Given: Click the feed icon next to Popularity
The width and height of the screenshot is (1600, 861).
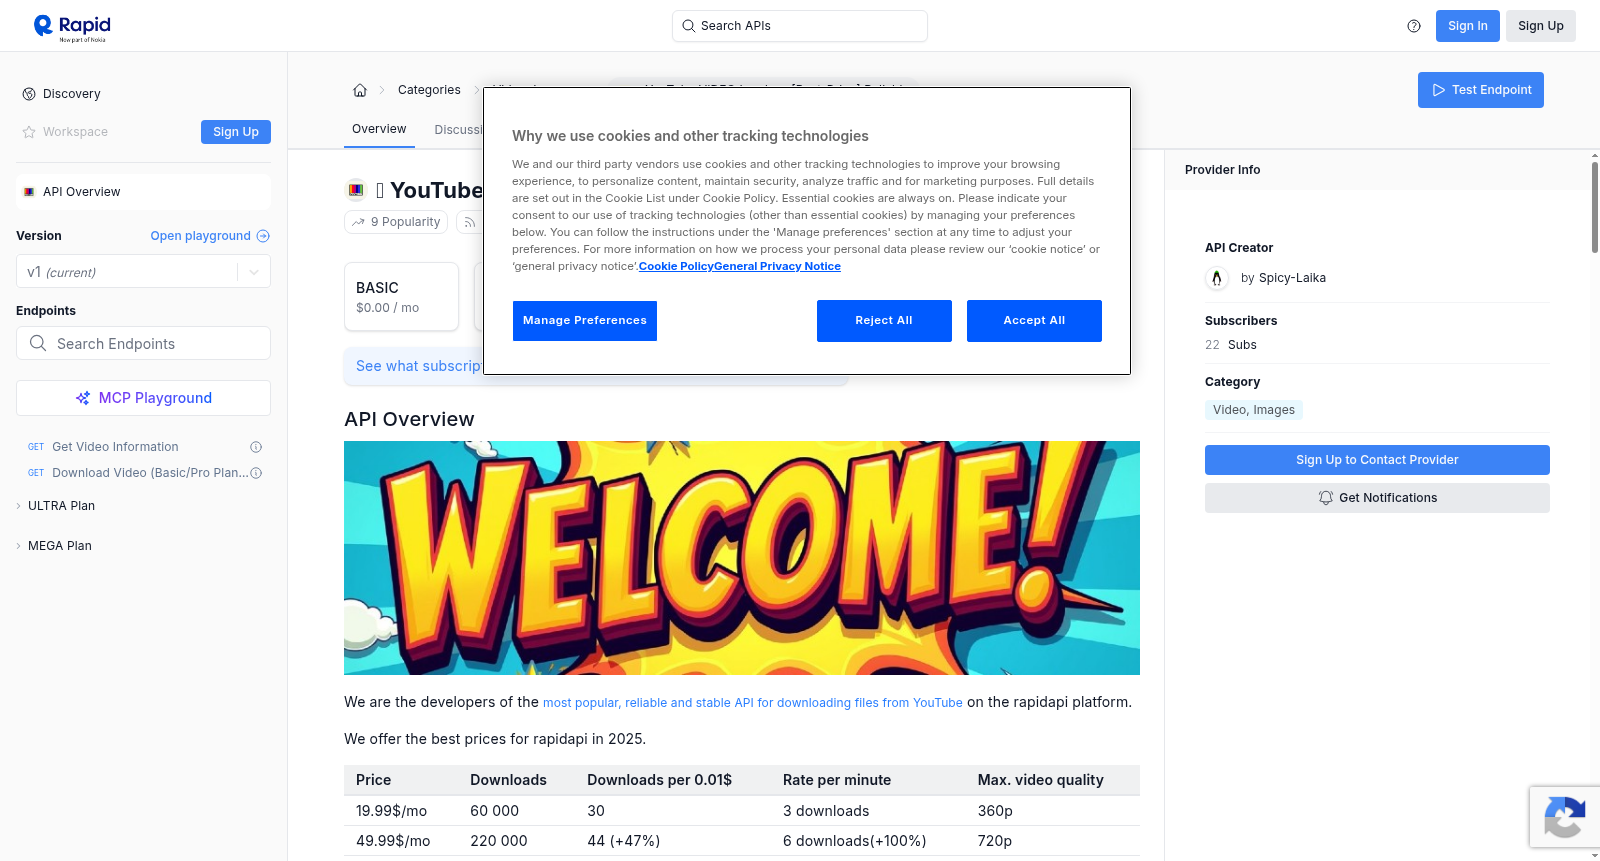Looking at the screenshot, I should (469, 222).
